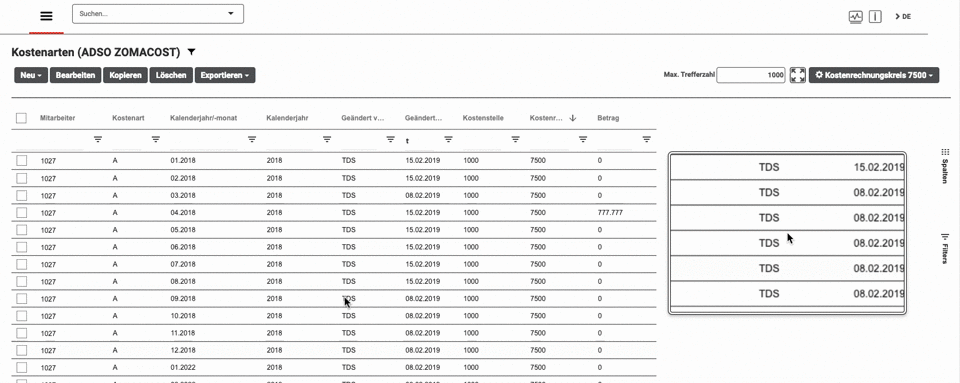Check the row checkbox for 12.2018

point(22,350)
